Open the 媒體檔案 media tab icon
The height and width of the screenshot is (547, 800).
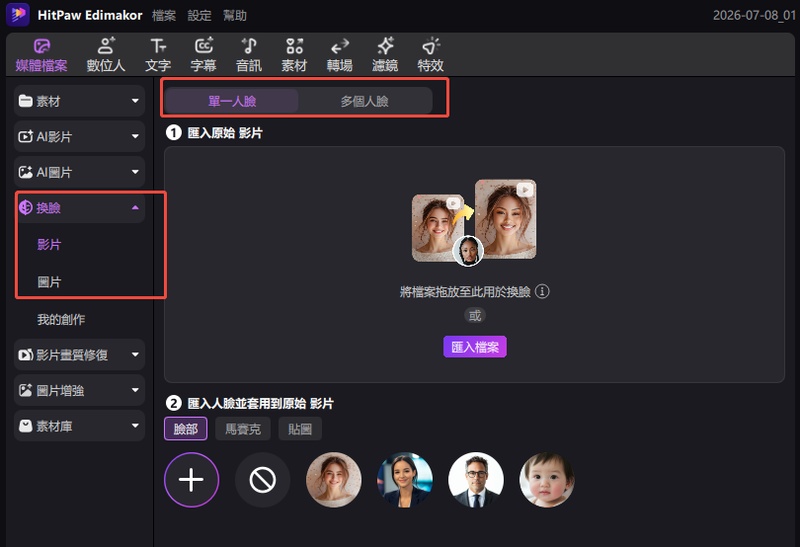(41, 46)
